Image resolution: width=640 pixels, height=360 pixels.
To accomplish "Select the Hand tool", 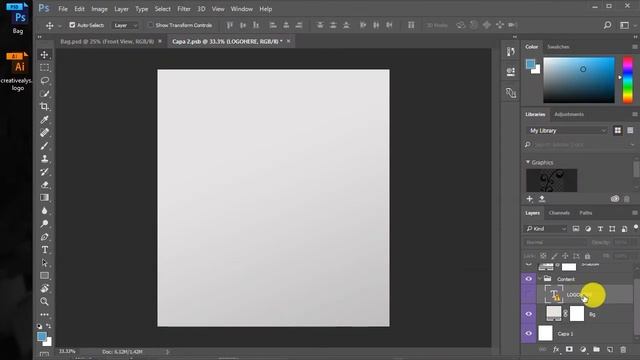I will (x=44, y=289).
